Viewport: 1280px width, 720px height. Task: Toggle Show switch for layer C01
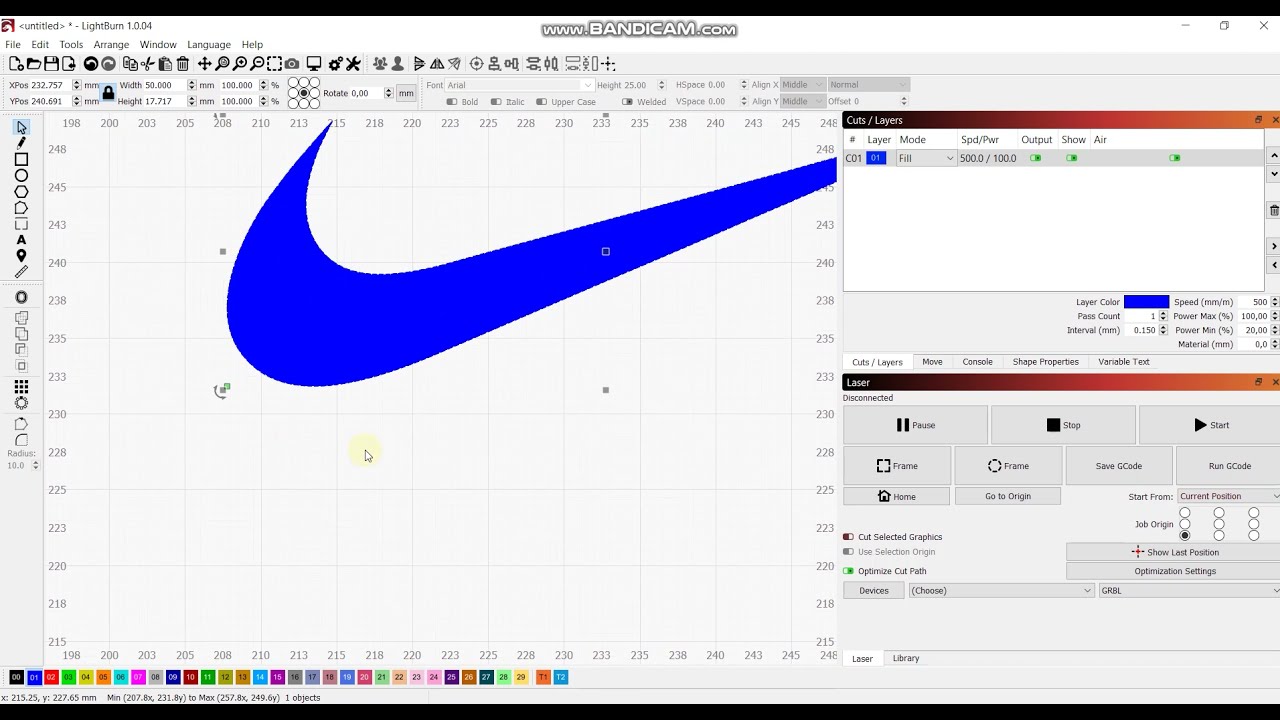coord(1072,158)
